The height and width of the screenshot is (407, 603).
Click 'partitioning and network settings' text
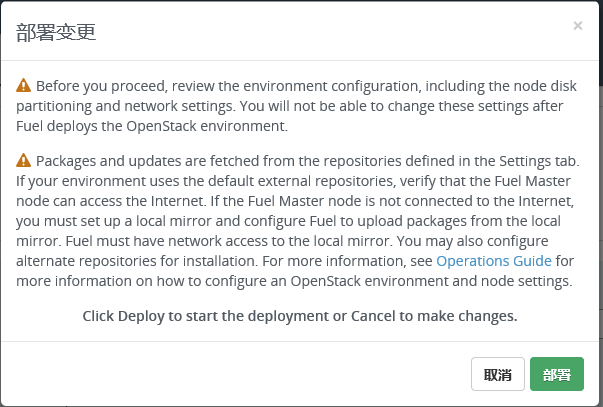click(x=125, y=106)
